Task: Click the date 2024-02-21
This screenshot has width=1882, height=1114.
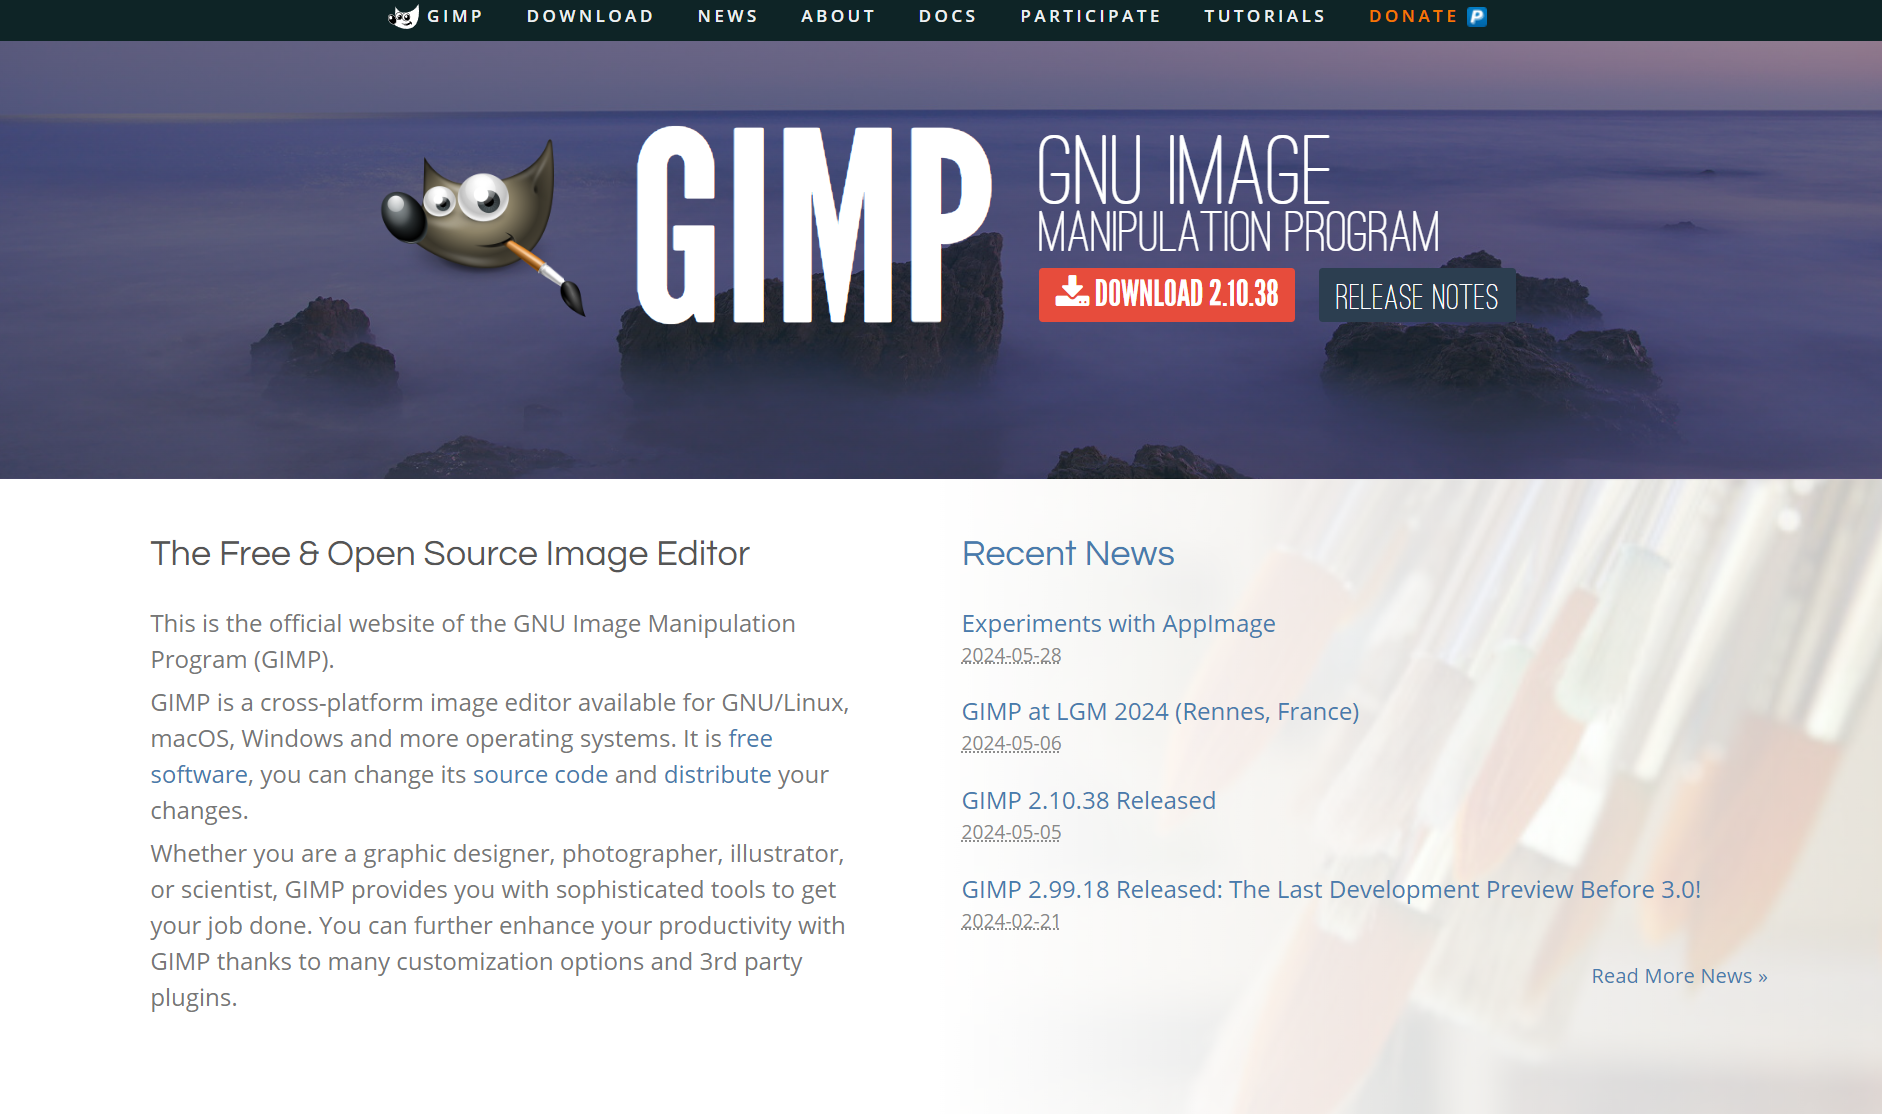Action: [x=1010, y=921]
